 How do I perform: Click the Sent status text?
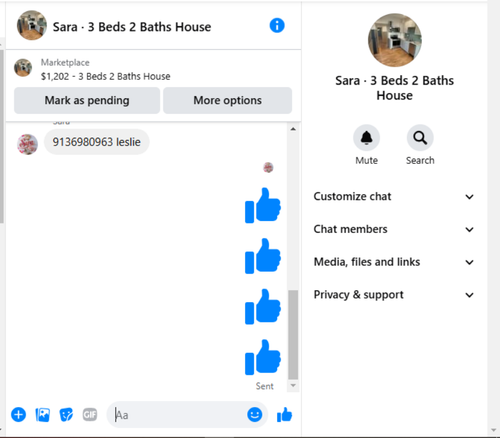click(265, 386)
